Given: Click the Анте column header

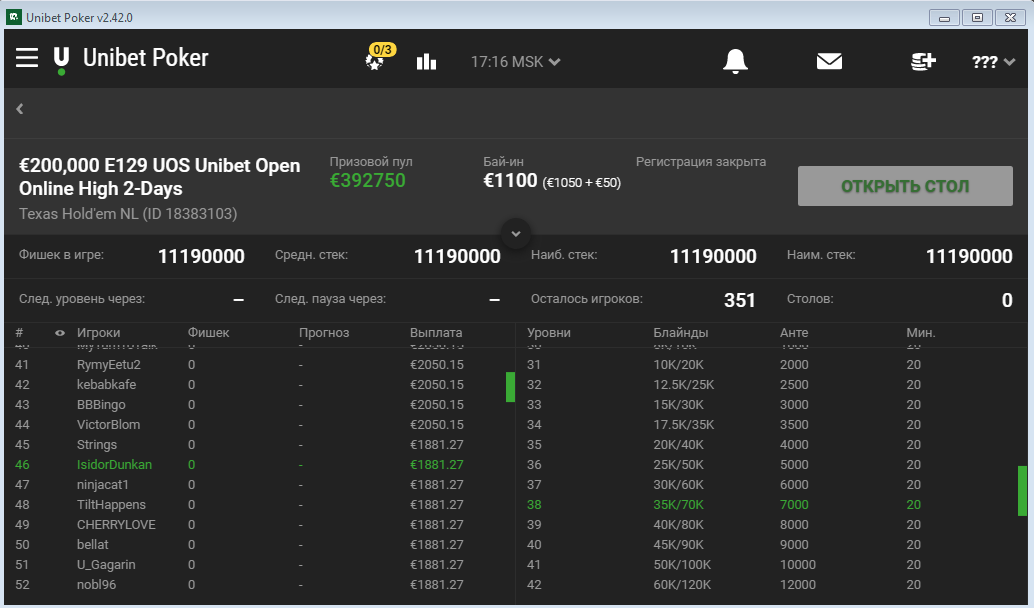Looking at the screenshot, I should point(794,333).
